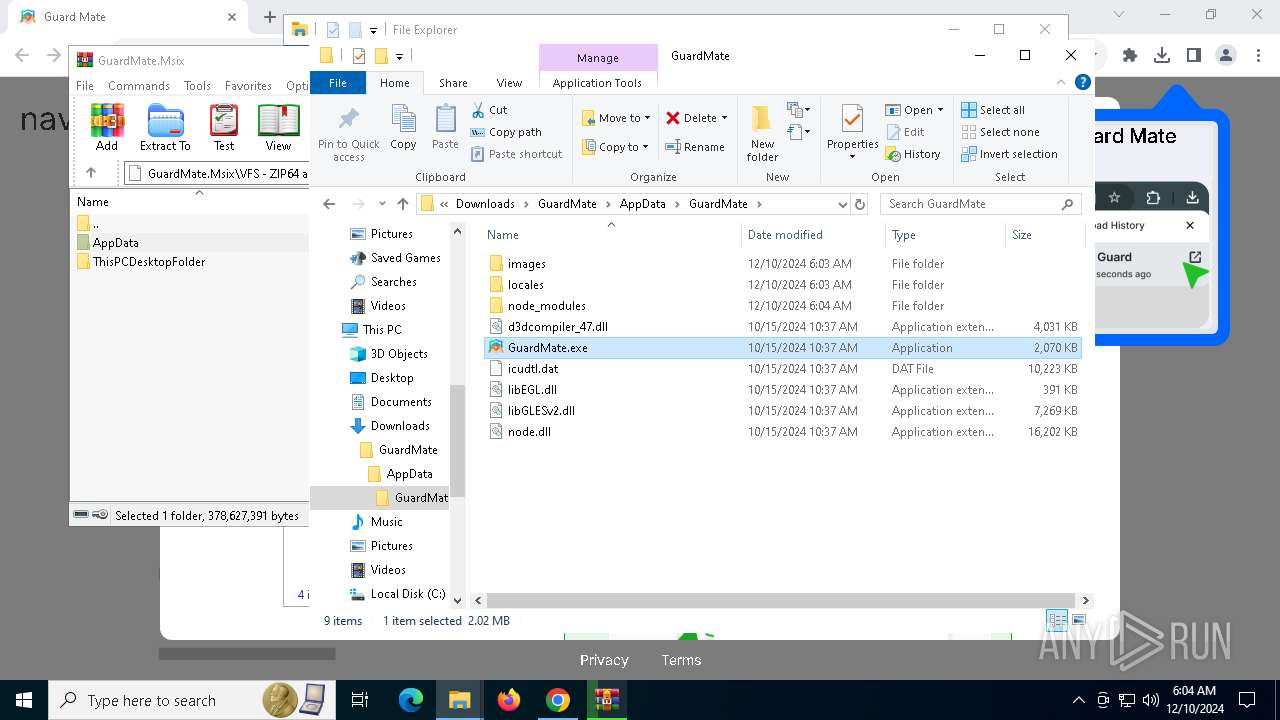Click the Back arrow in File Explorer

329,204
